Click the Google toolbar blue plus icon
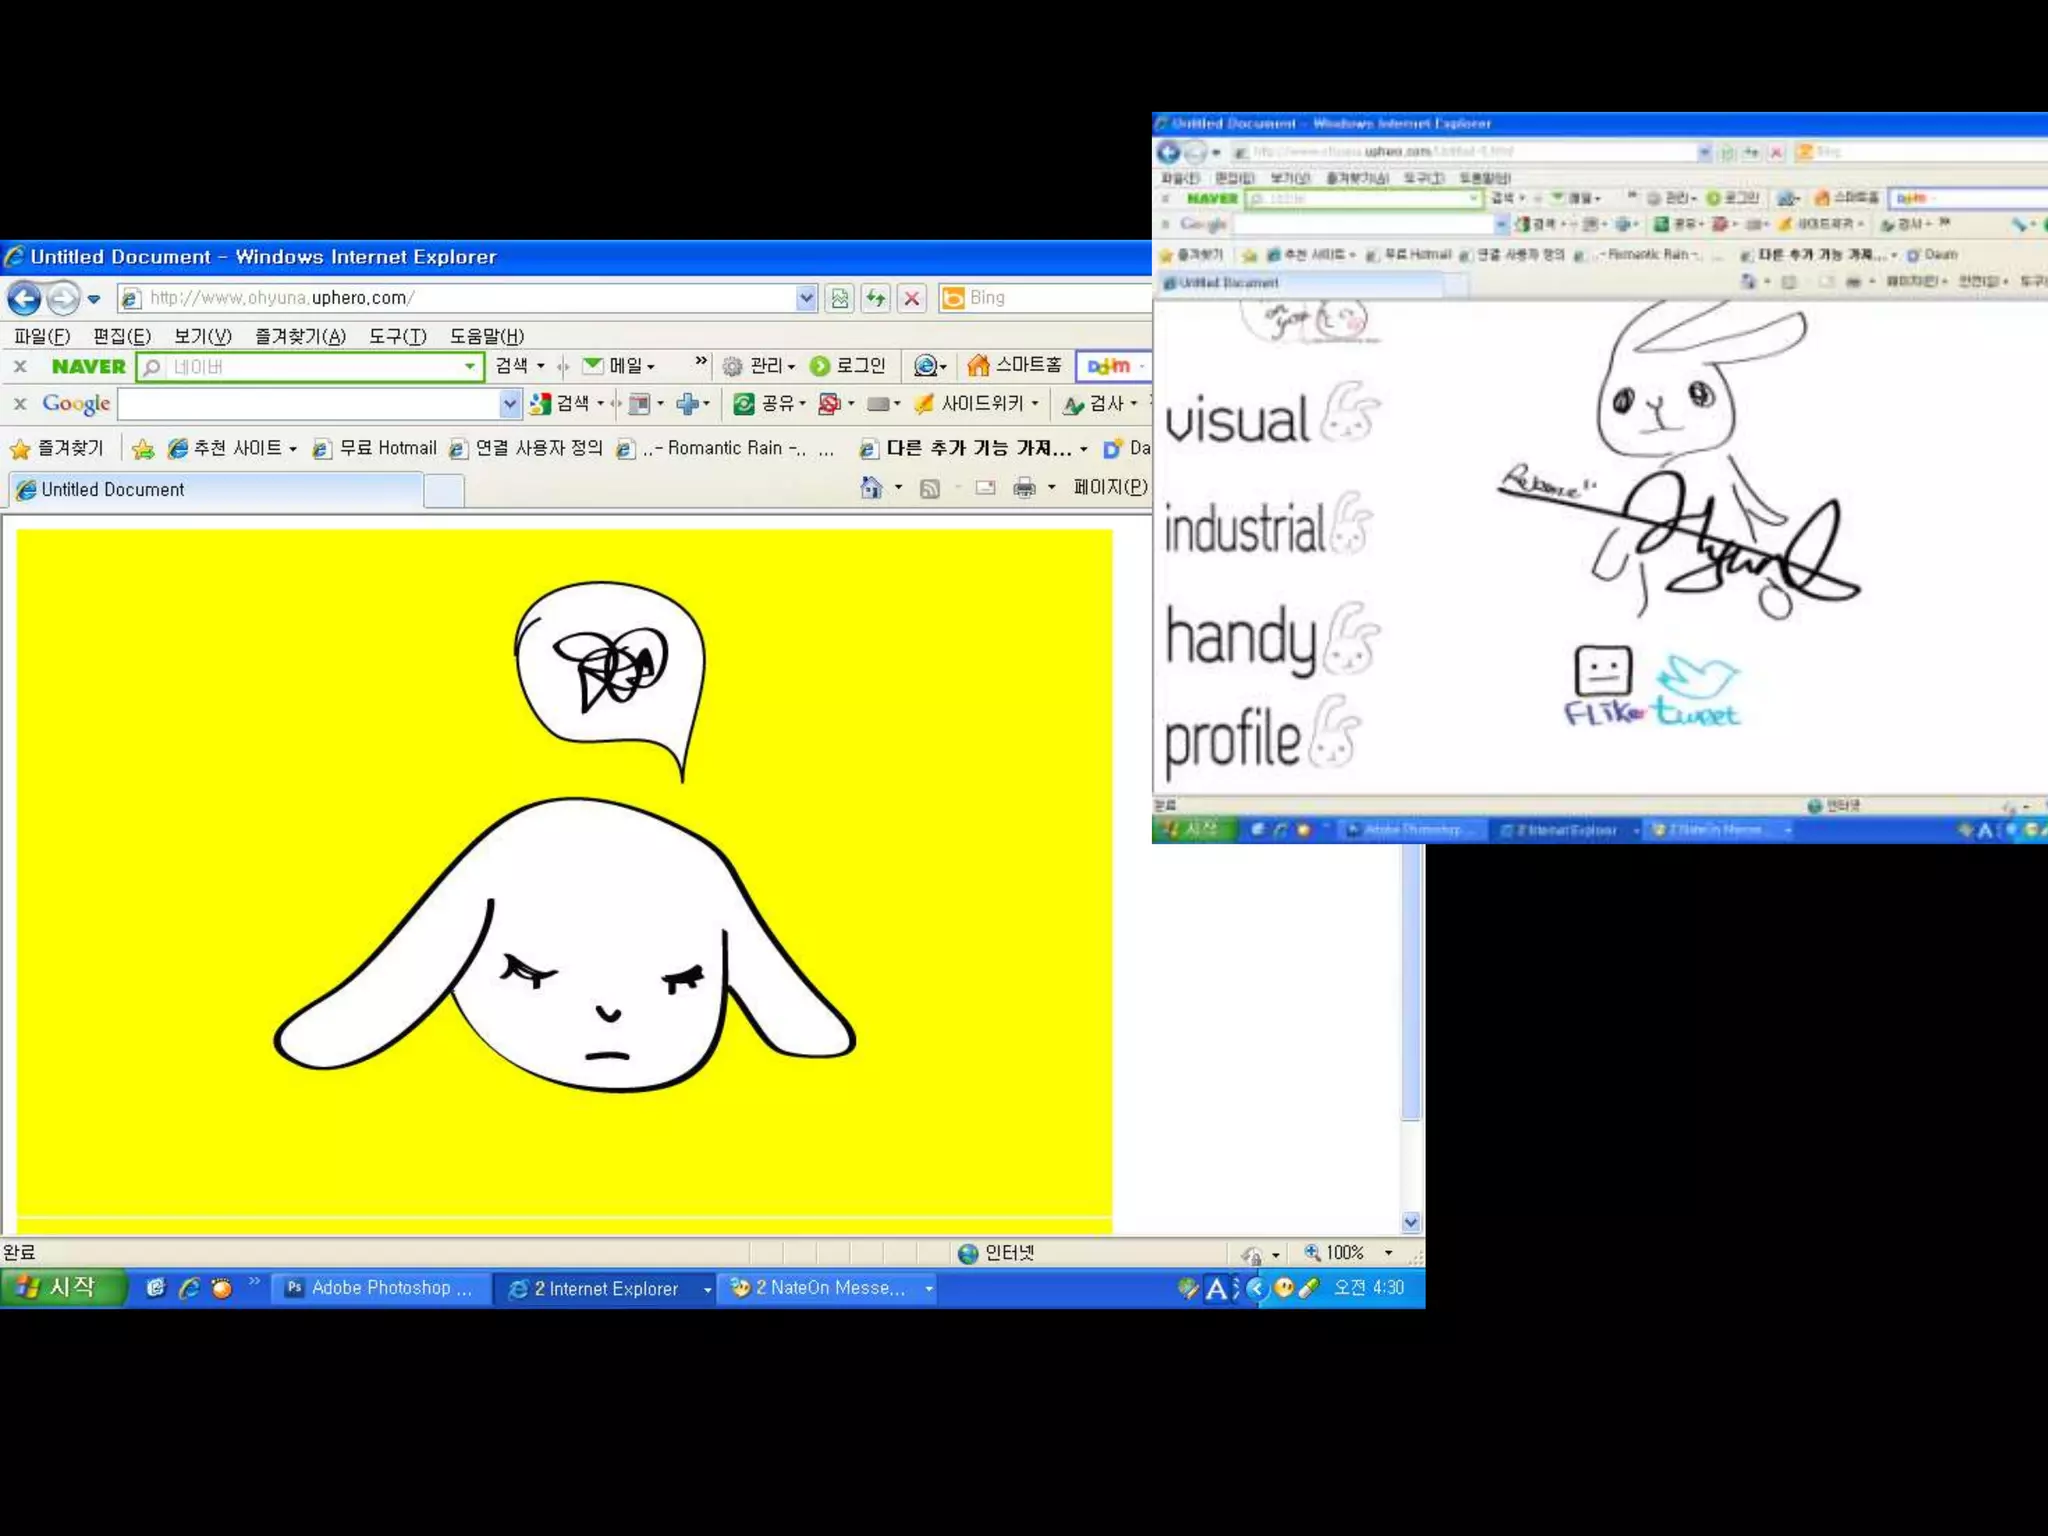This screenshot has height=1536, width=2048. click(687, 404)
